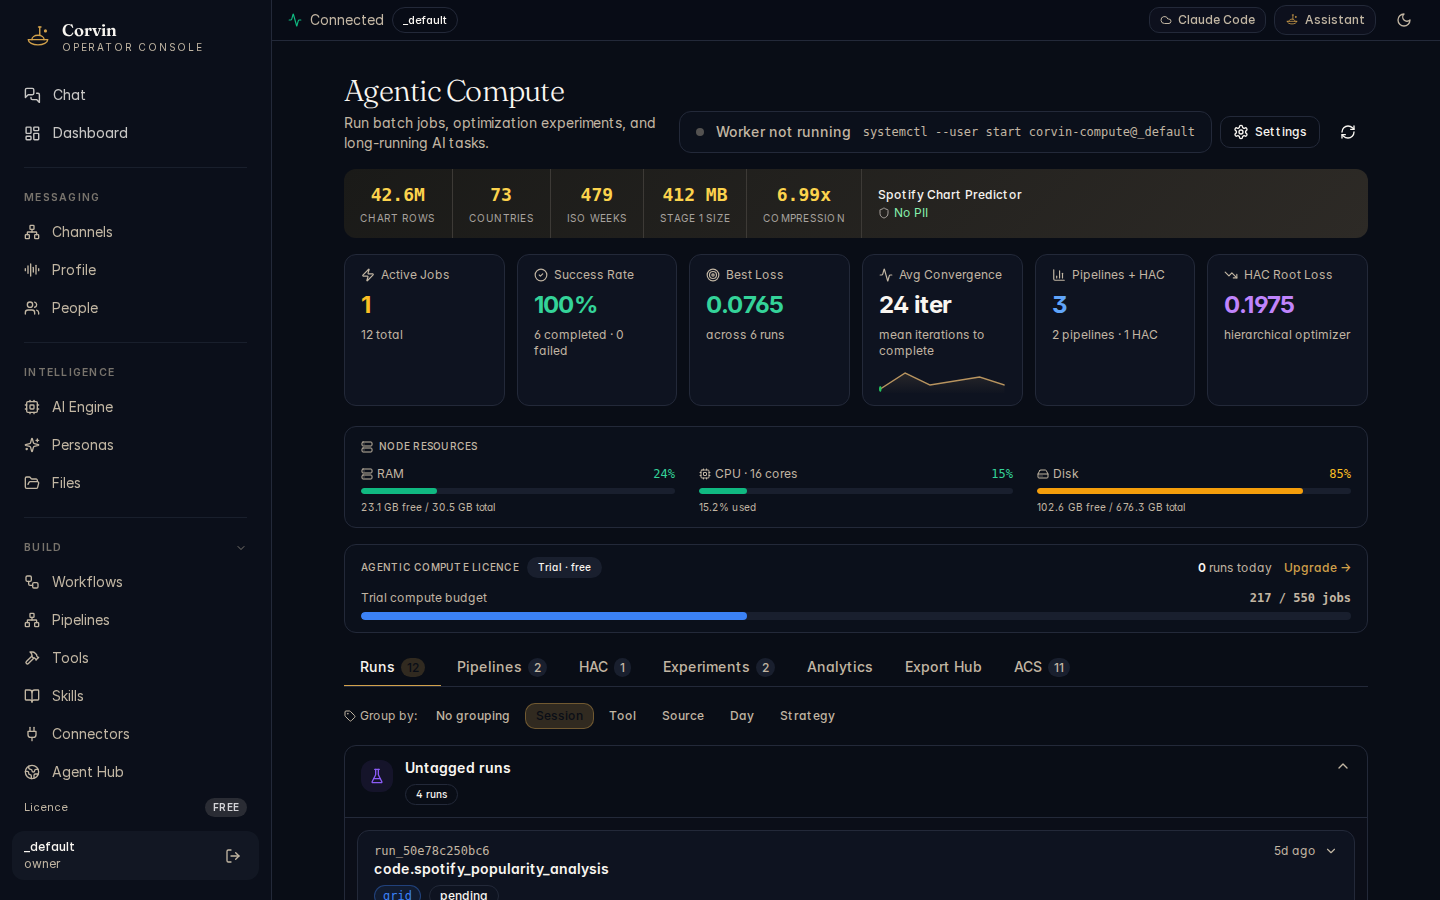Group runs by Source
This screenshot has height=900, width=1440.
(x=683, y=716)
